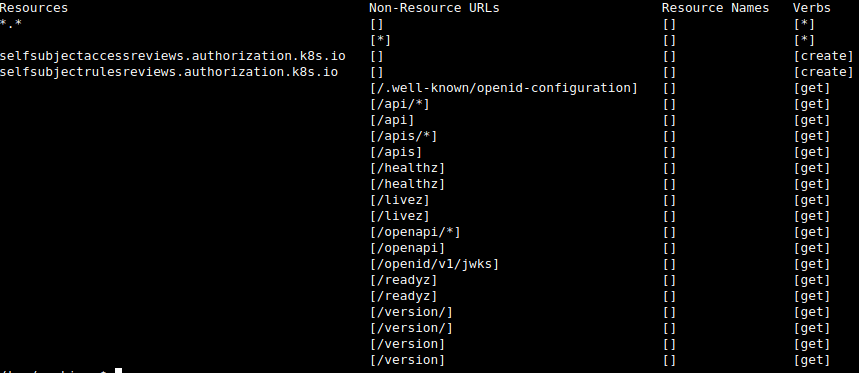Click the [create] verb for selfsubjectaccessreviews
This screenshot has width=859, height=373.
[823, 56]
